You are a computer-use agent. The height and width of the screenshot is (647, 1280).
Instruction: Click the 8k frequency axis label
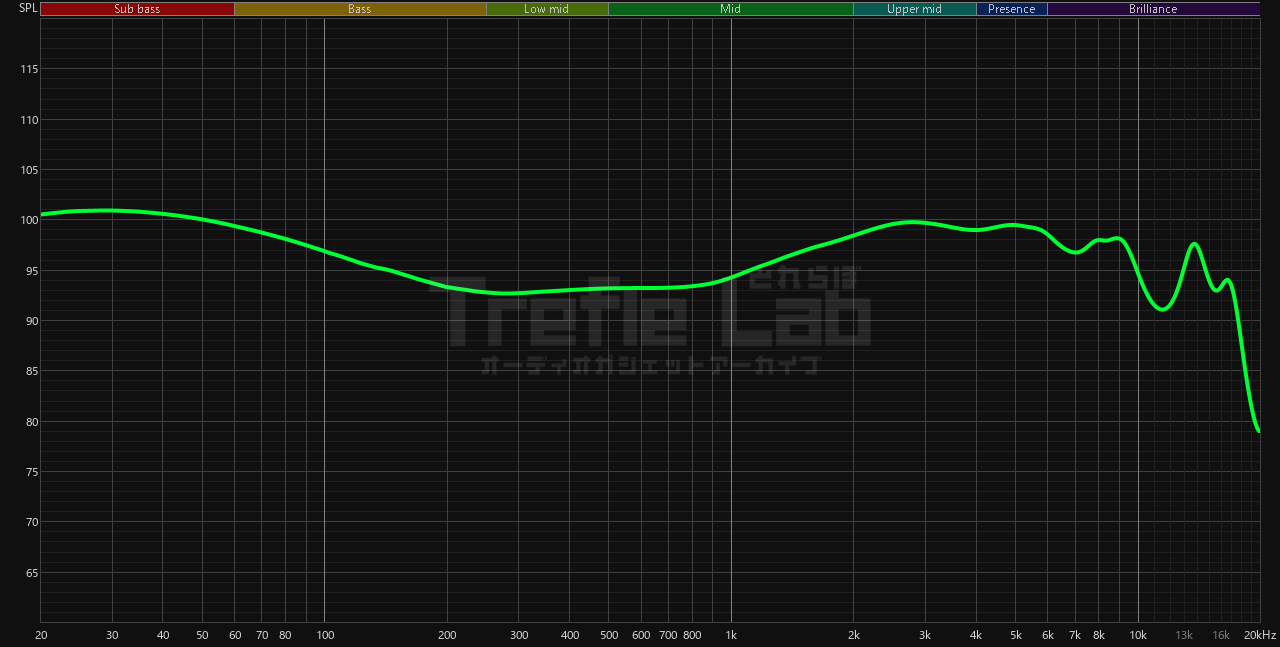pos(1099,635)
